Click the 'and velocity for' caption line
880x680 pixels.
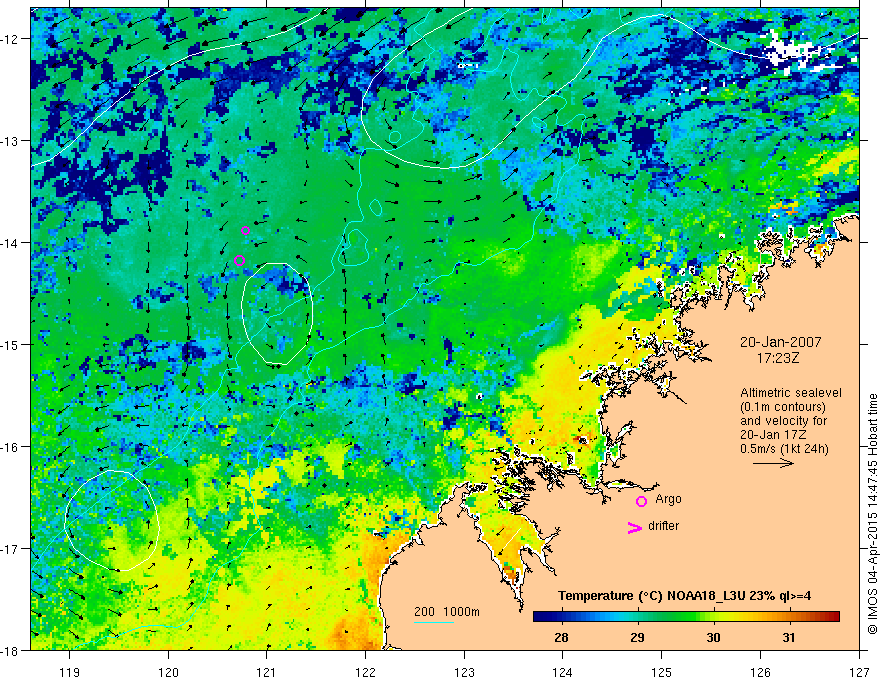(783, 421)
